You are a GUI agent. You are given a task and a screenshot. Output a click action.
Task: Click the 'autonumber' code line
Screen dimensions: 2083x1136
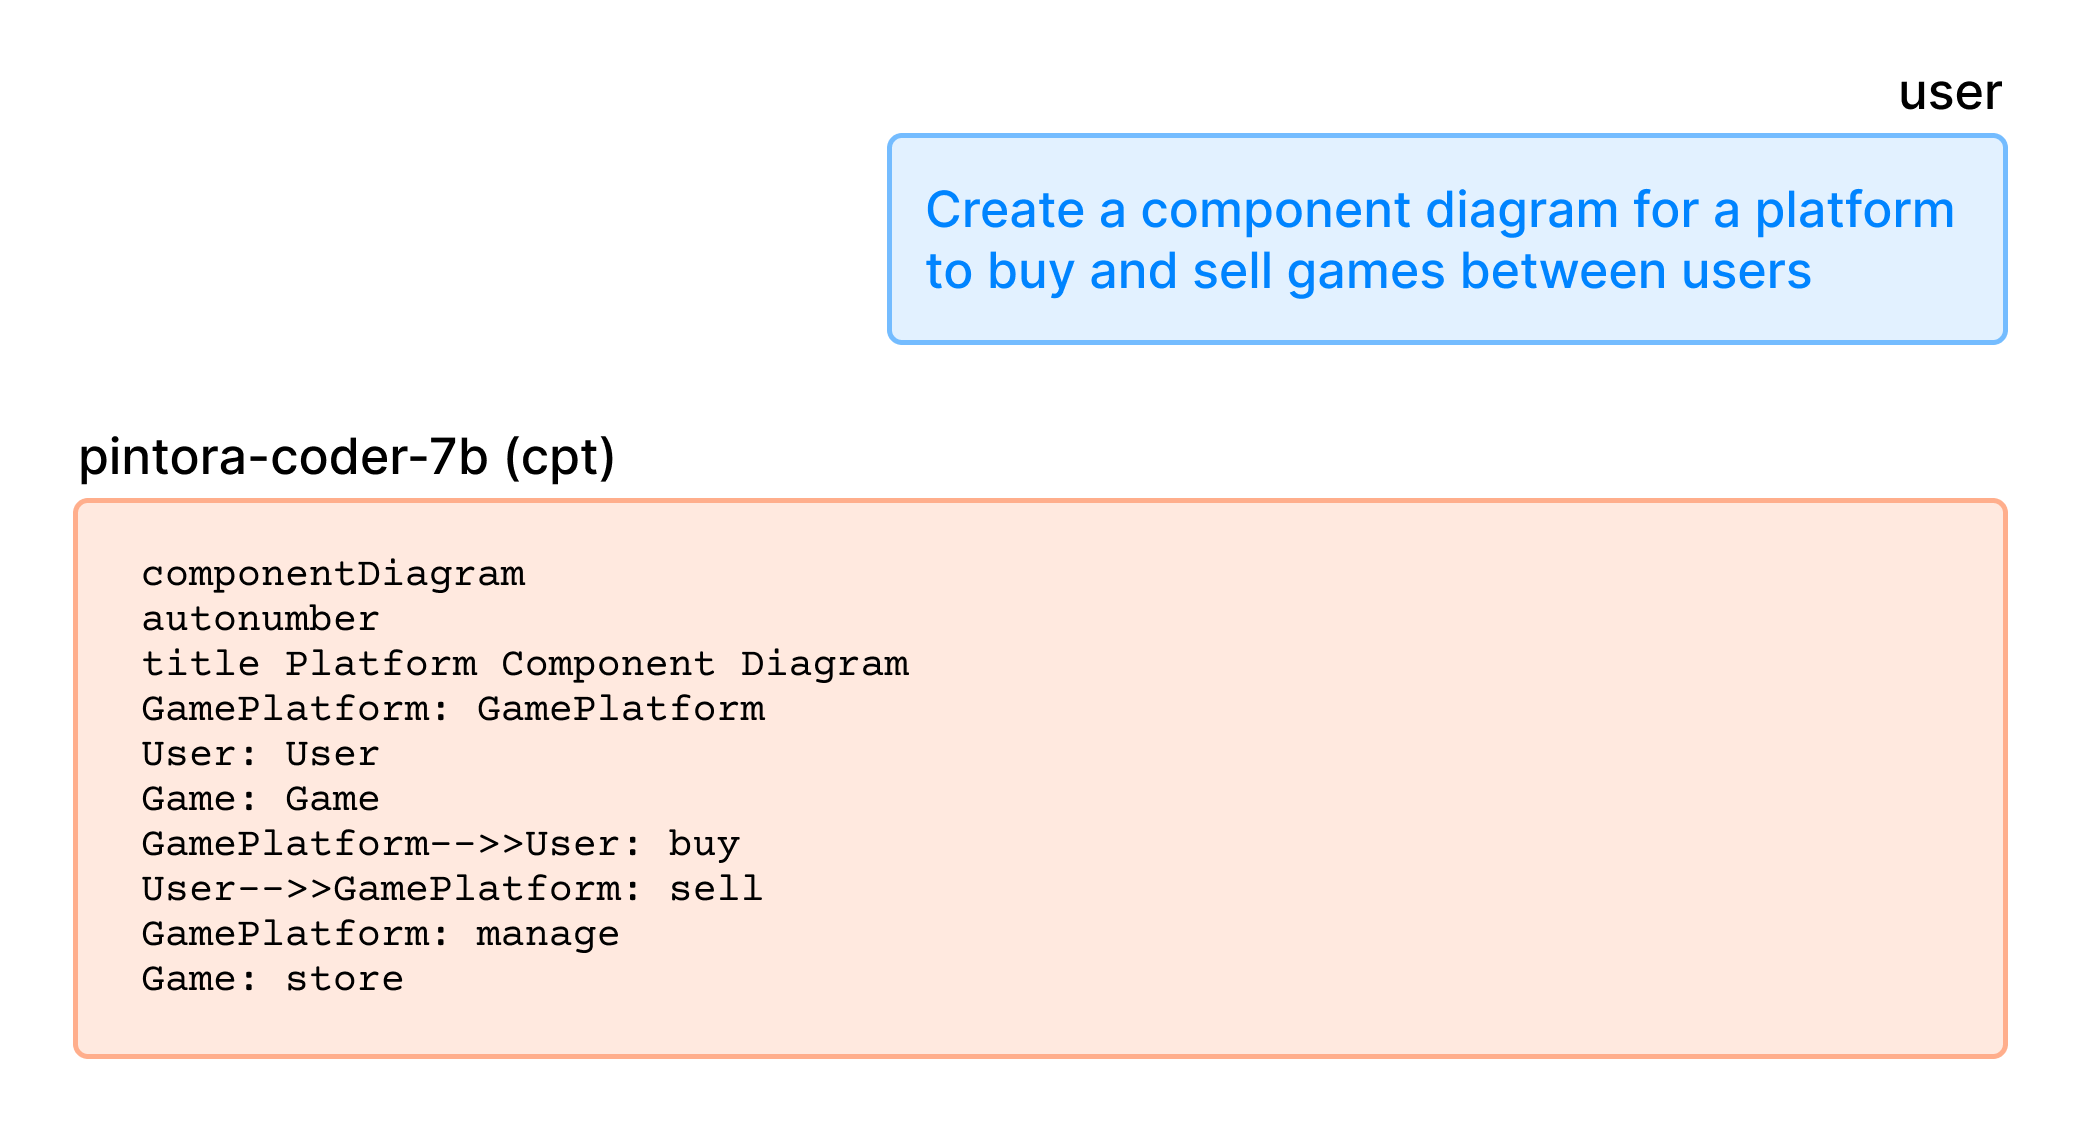[260, 619]
